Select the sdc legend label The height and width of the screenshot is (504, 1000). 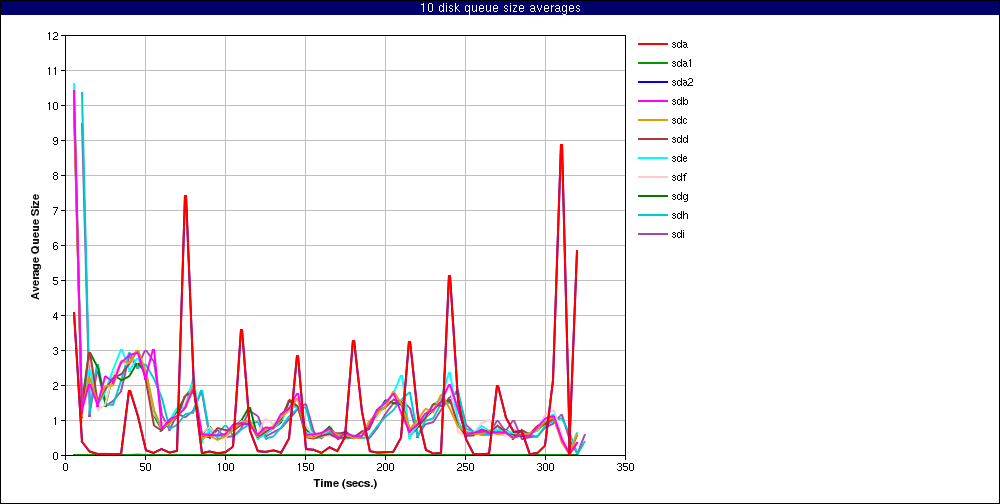pyautogui.click(x=679, y=121)
